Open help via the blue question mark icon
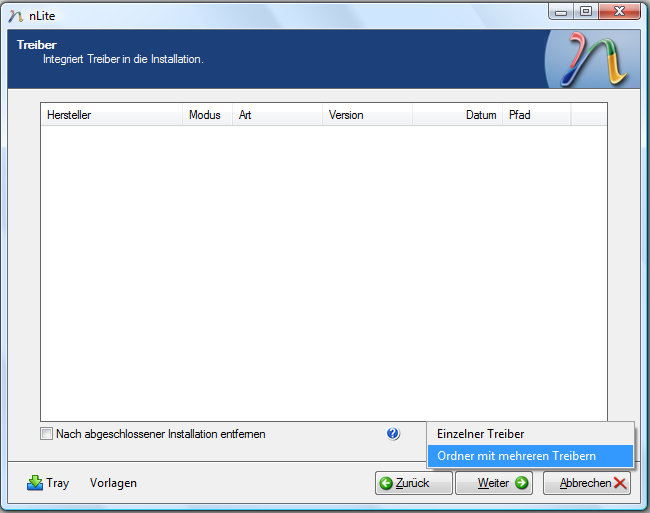The height and width of the screenshot is (513, 650). pos(393,434)
